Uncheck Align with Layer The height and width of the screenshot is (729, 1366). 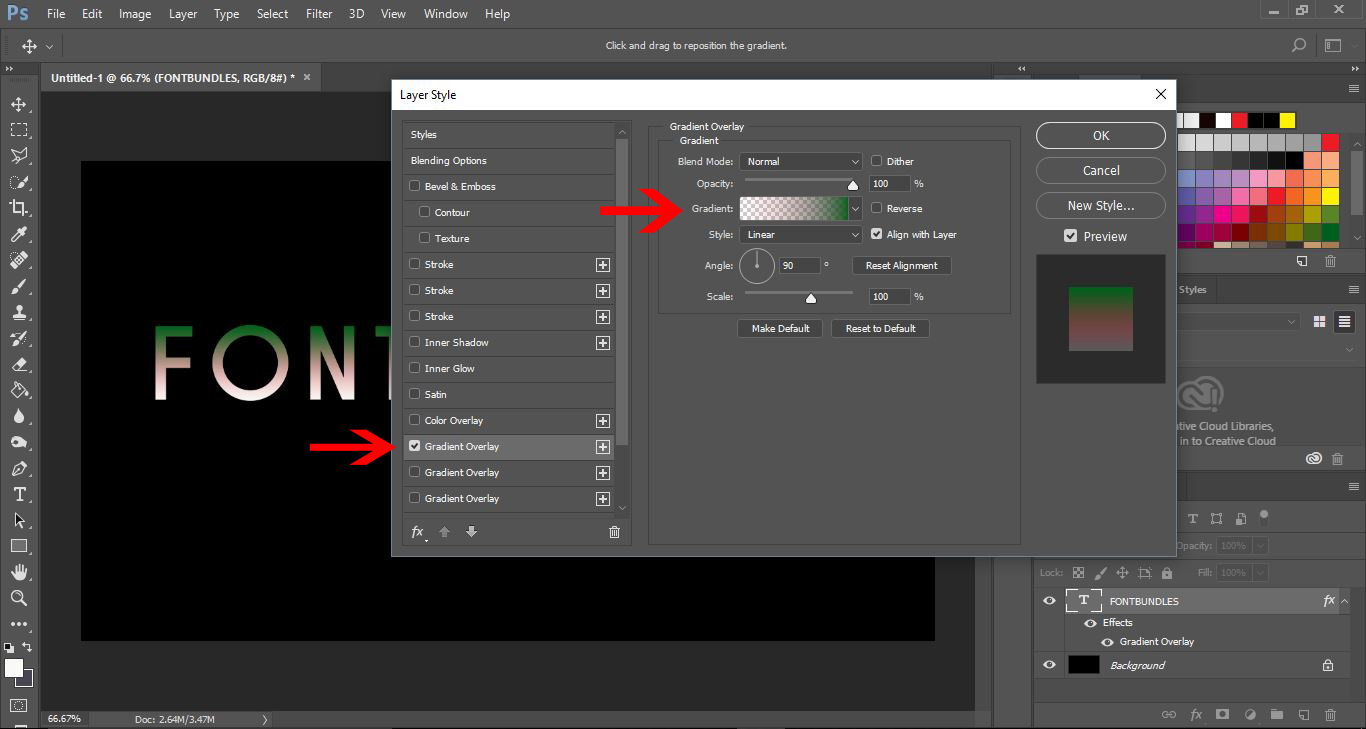coord(877,234)
